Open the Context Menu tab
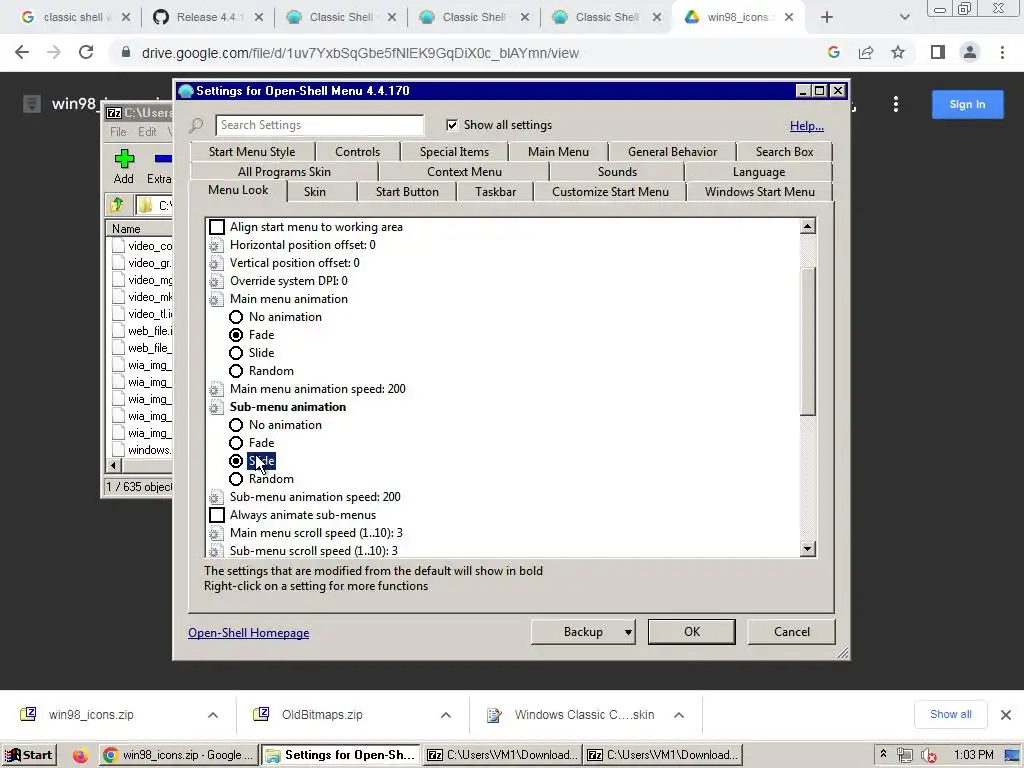This screenshot has height=768, width=1024. [464, 172]
